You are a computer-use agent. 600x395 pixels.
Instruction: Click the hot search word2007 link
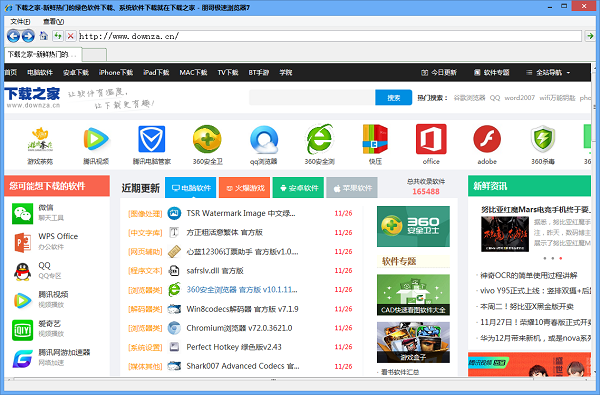pyautogui.click(x=519, y=98)
